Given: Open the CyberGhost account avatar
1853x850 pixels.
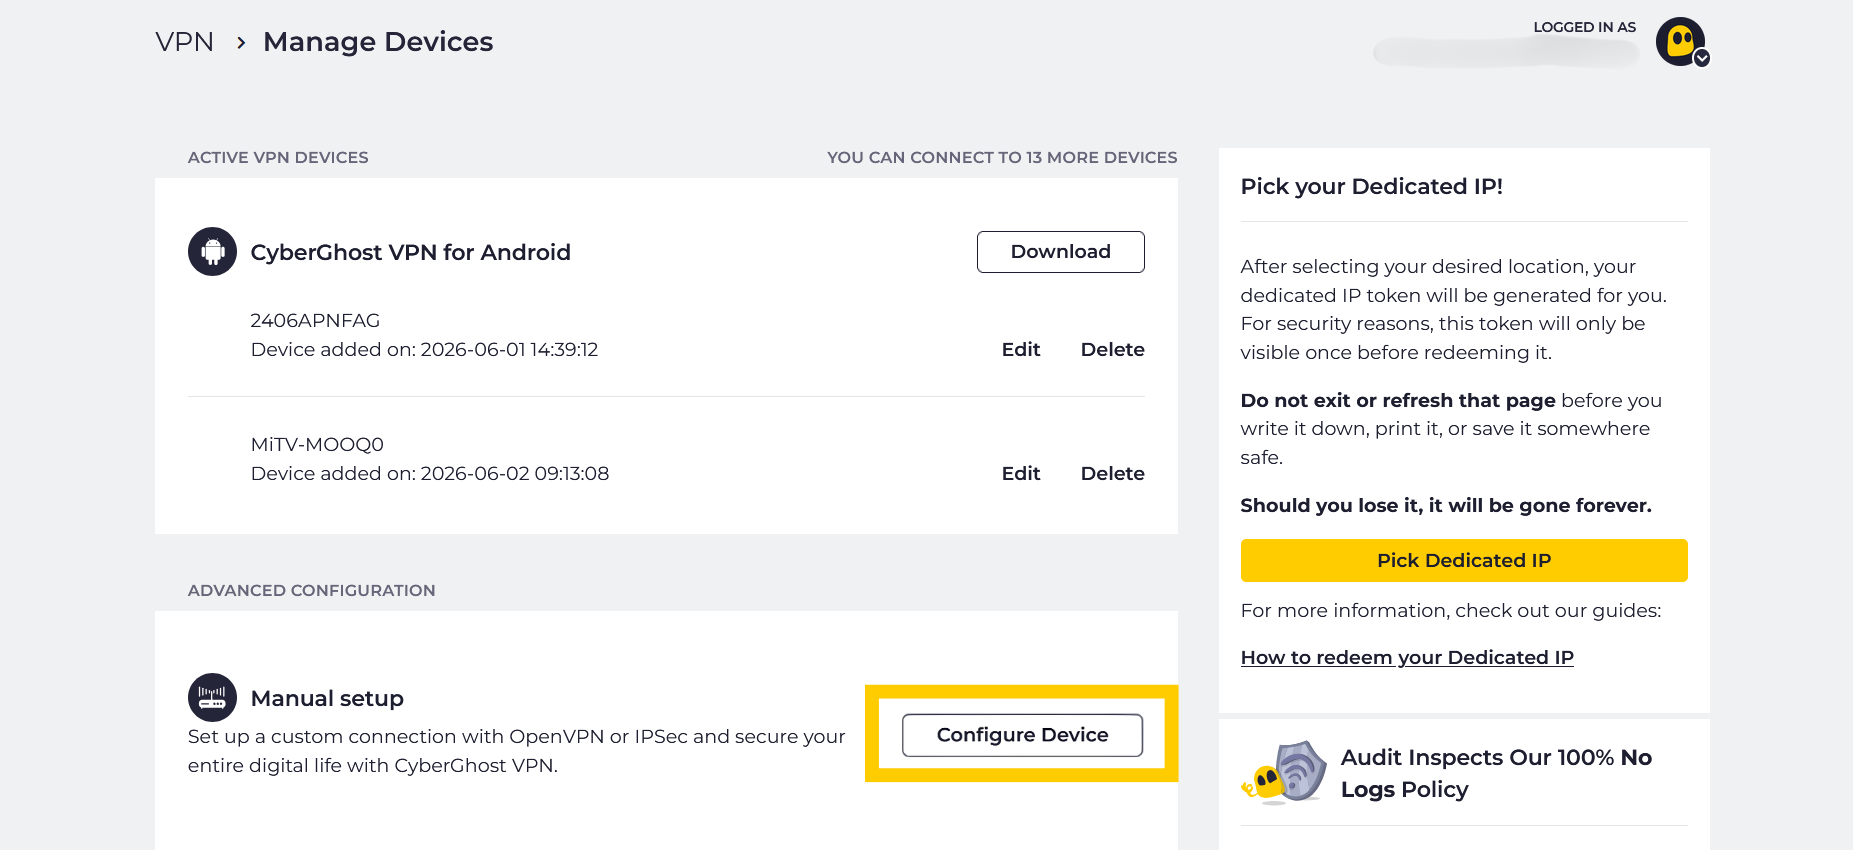Looking at the screenshot, I should [1680, 41].
